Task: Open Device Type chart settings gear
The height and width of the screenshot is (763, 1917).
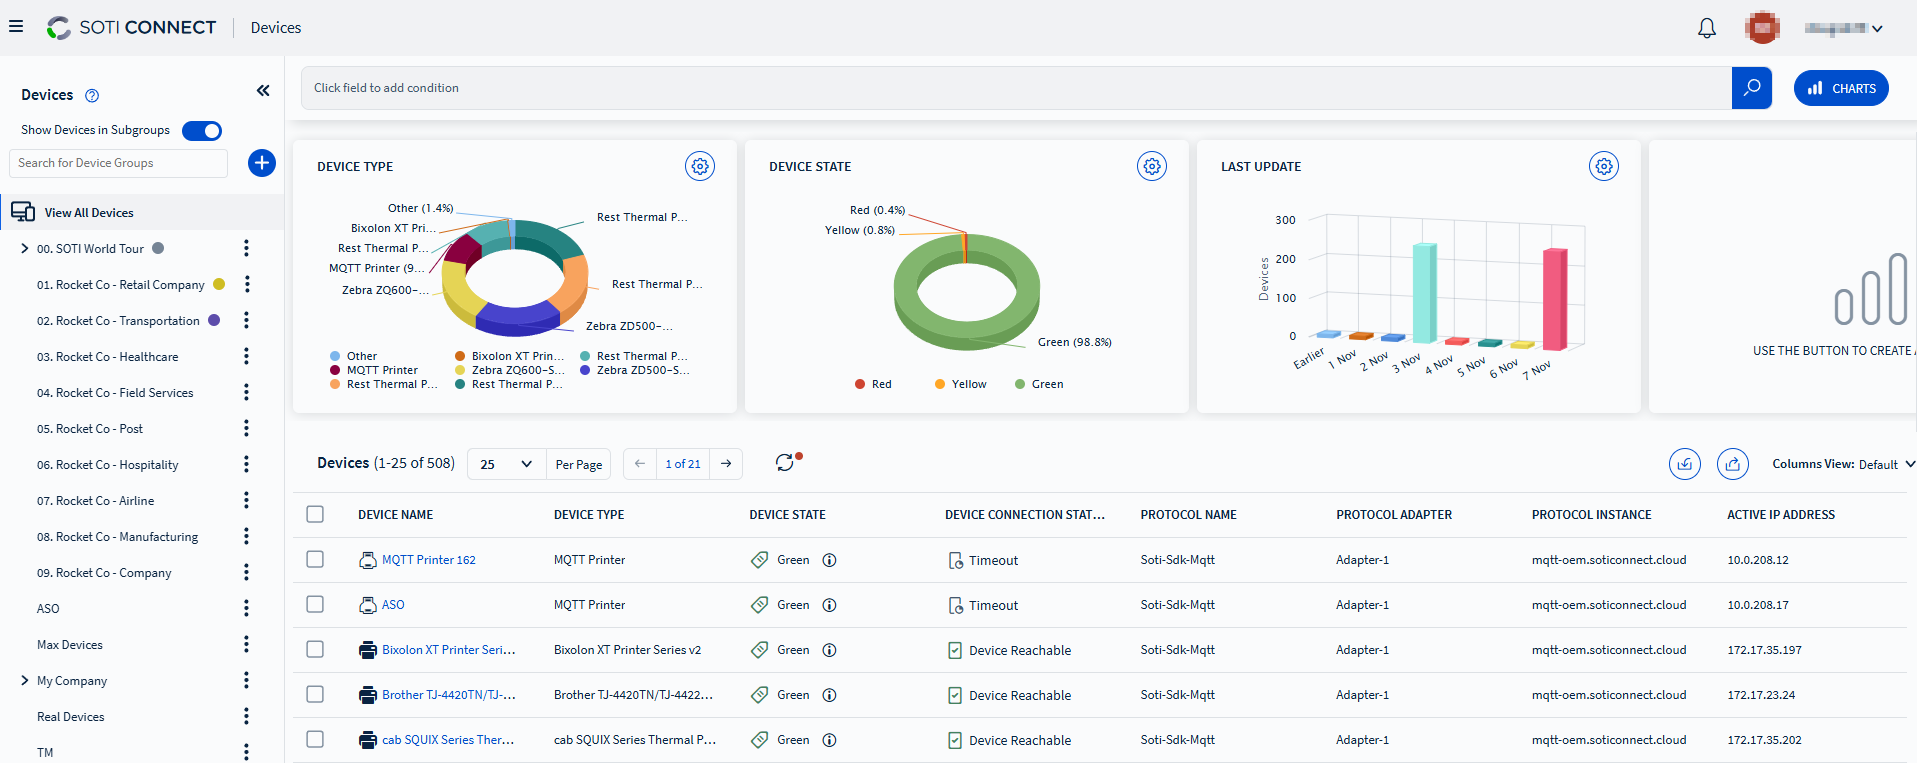Action: pos(700,166)
